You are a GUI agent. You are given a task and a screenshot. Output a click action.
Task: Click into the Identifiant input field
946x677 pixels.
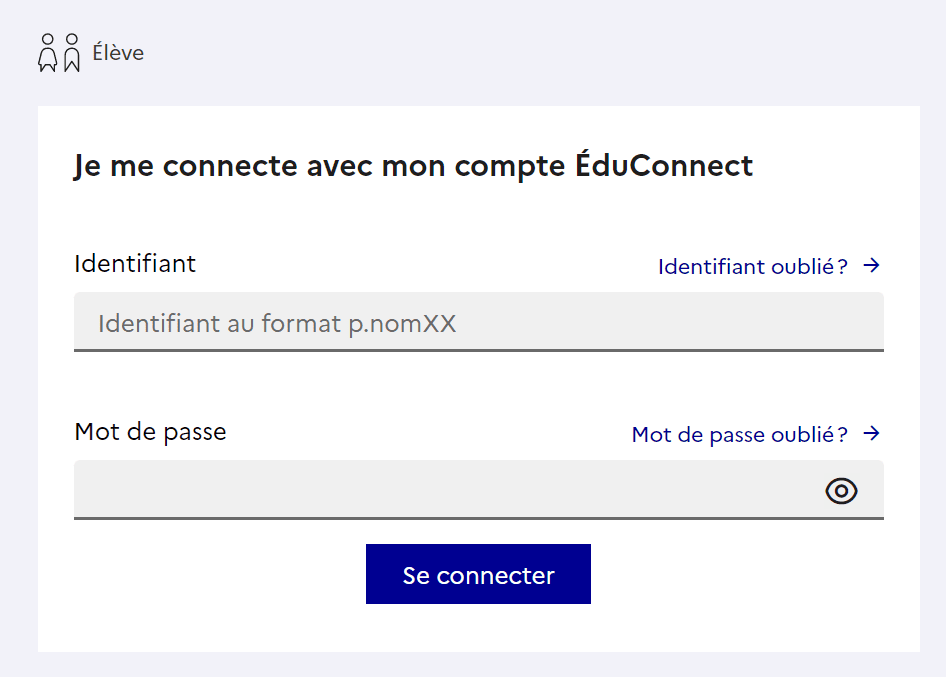(478, 322)
